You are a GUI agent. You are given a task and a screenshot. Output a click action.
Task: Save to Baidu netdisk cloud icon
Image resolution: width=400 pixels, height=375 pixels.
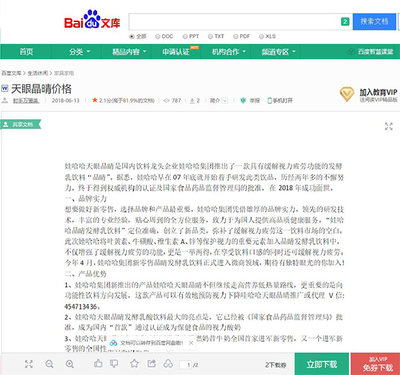point(168,363)
